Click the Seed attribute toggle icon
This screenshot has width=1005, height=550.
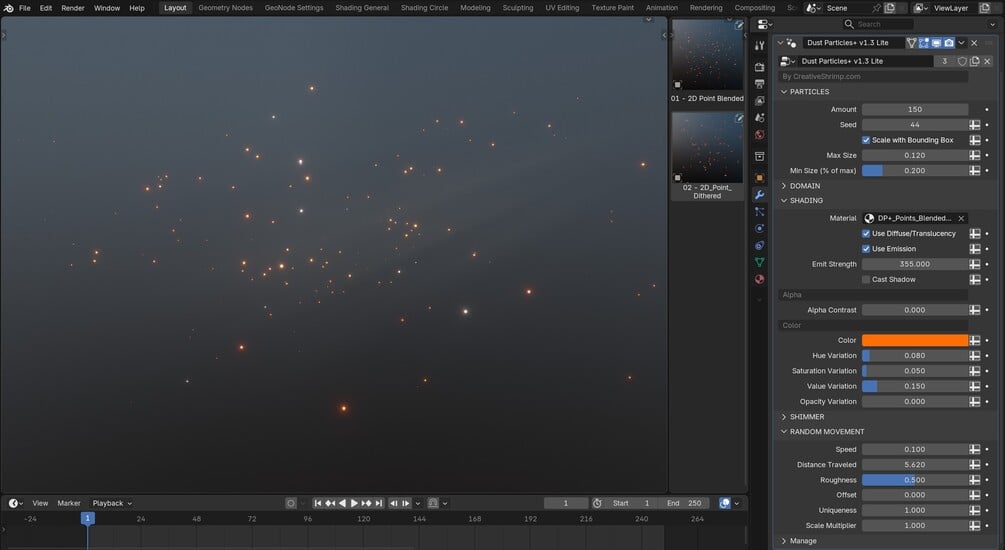coord(974,124)
